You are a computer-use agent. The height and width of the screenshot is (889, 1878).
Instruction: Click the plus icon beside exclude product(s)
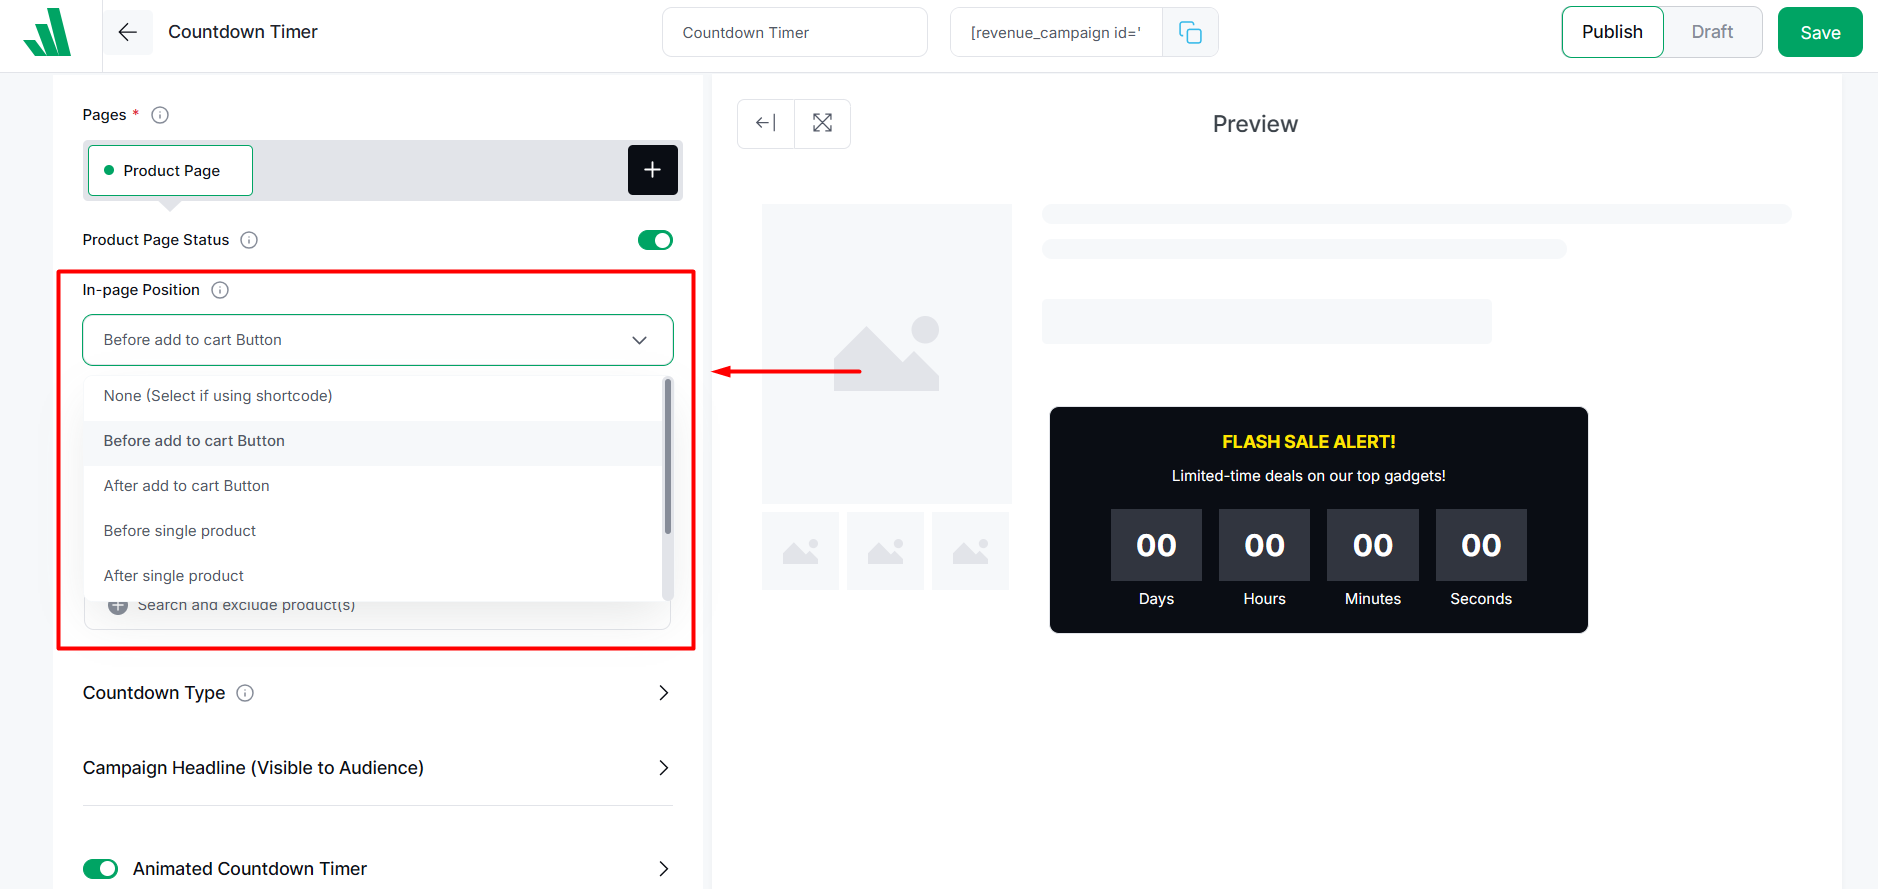pos(118,606)
